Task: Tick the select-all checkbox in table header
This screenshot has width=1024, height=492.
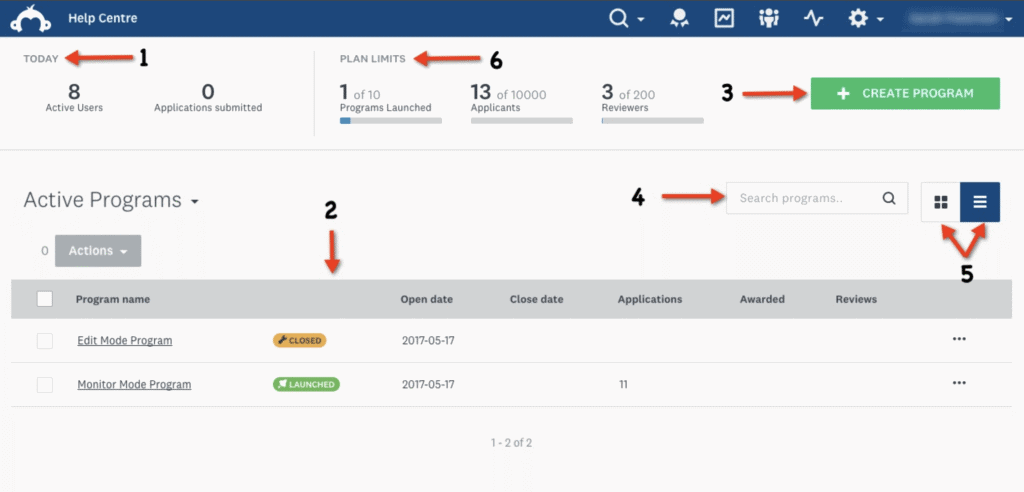Action: pos(44,298)
